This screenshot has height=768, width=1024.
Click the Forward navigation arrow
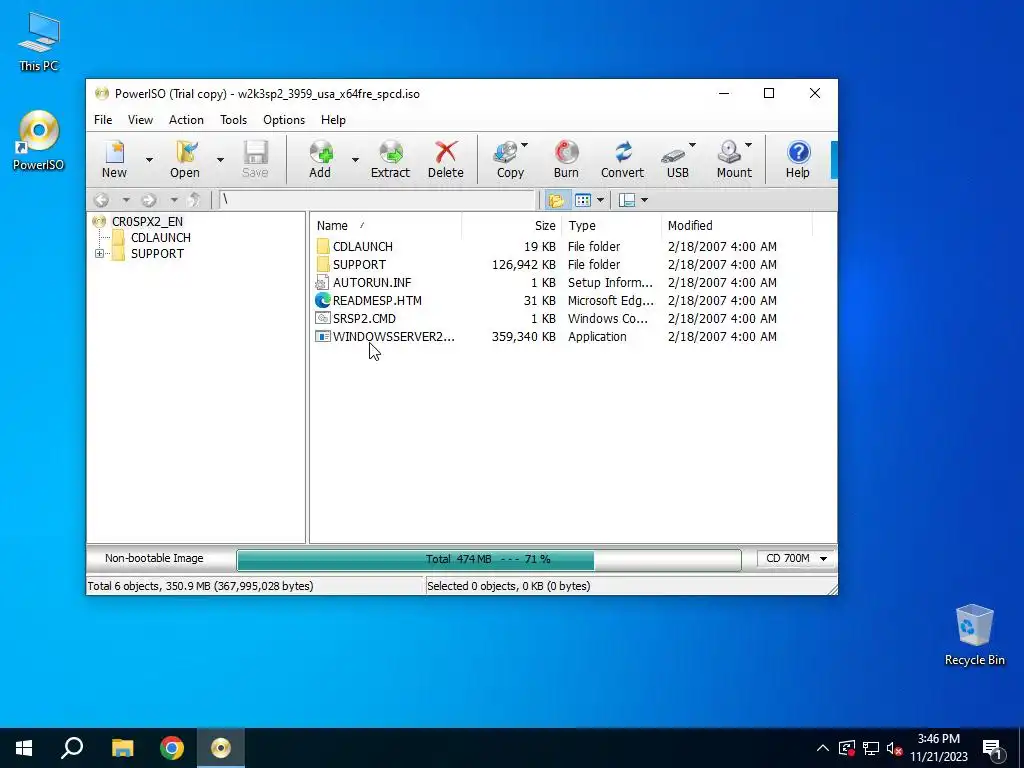point(149,200)
